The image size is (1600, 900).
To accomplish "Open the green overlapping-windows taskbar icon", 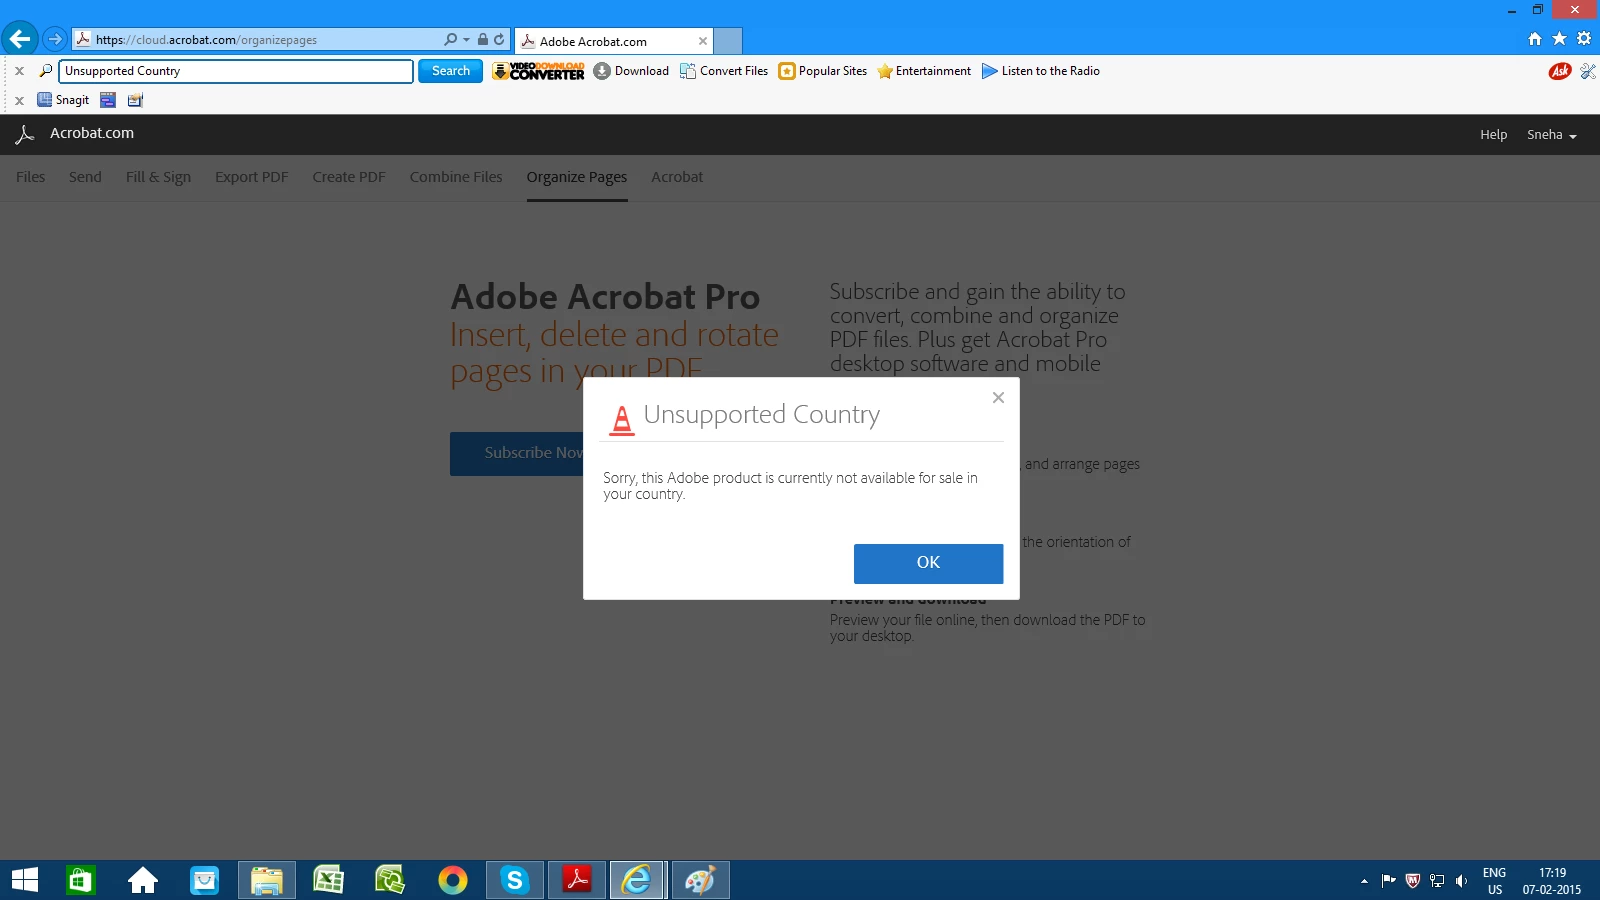I will [x=390, y=880].
